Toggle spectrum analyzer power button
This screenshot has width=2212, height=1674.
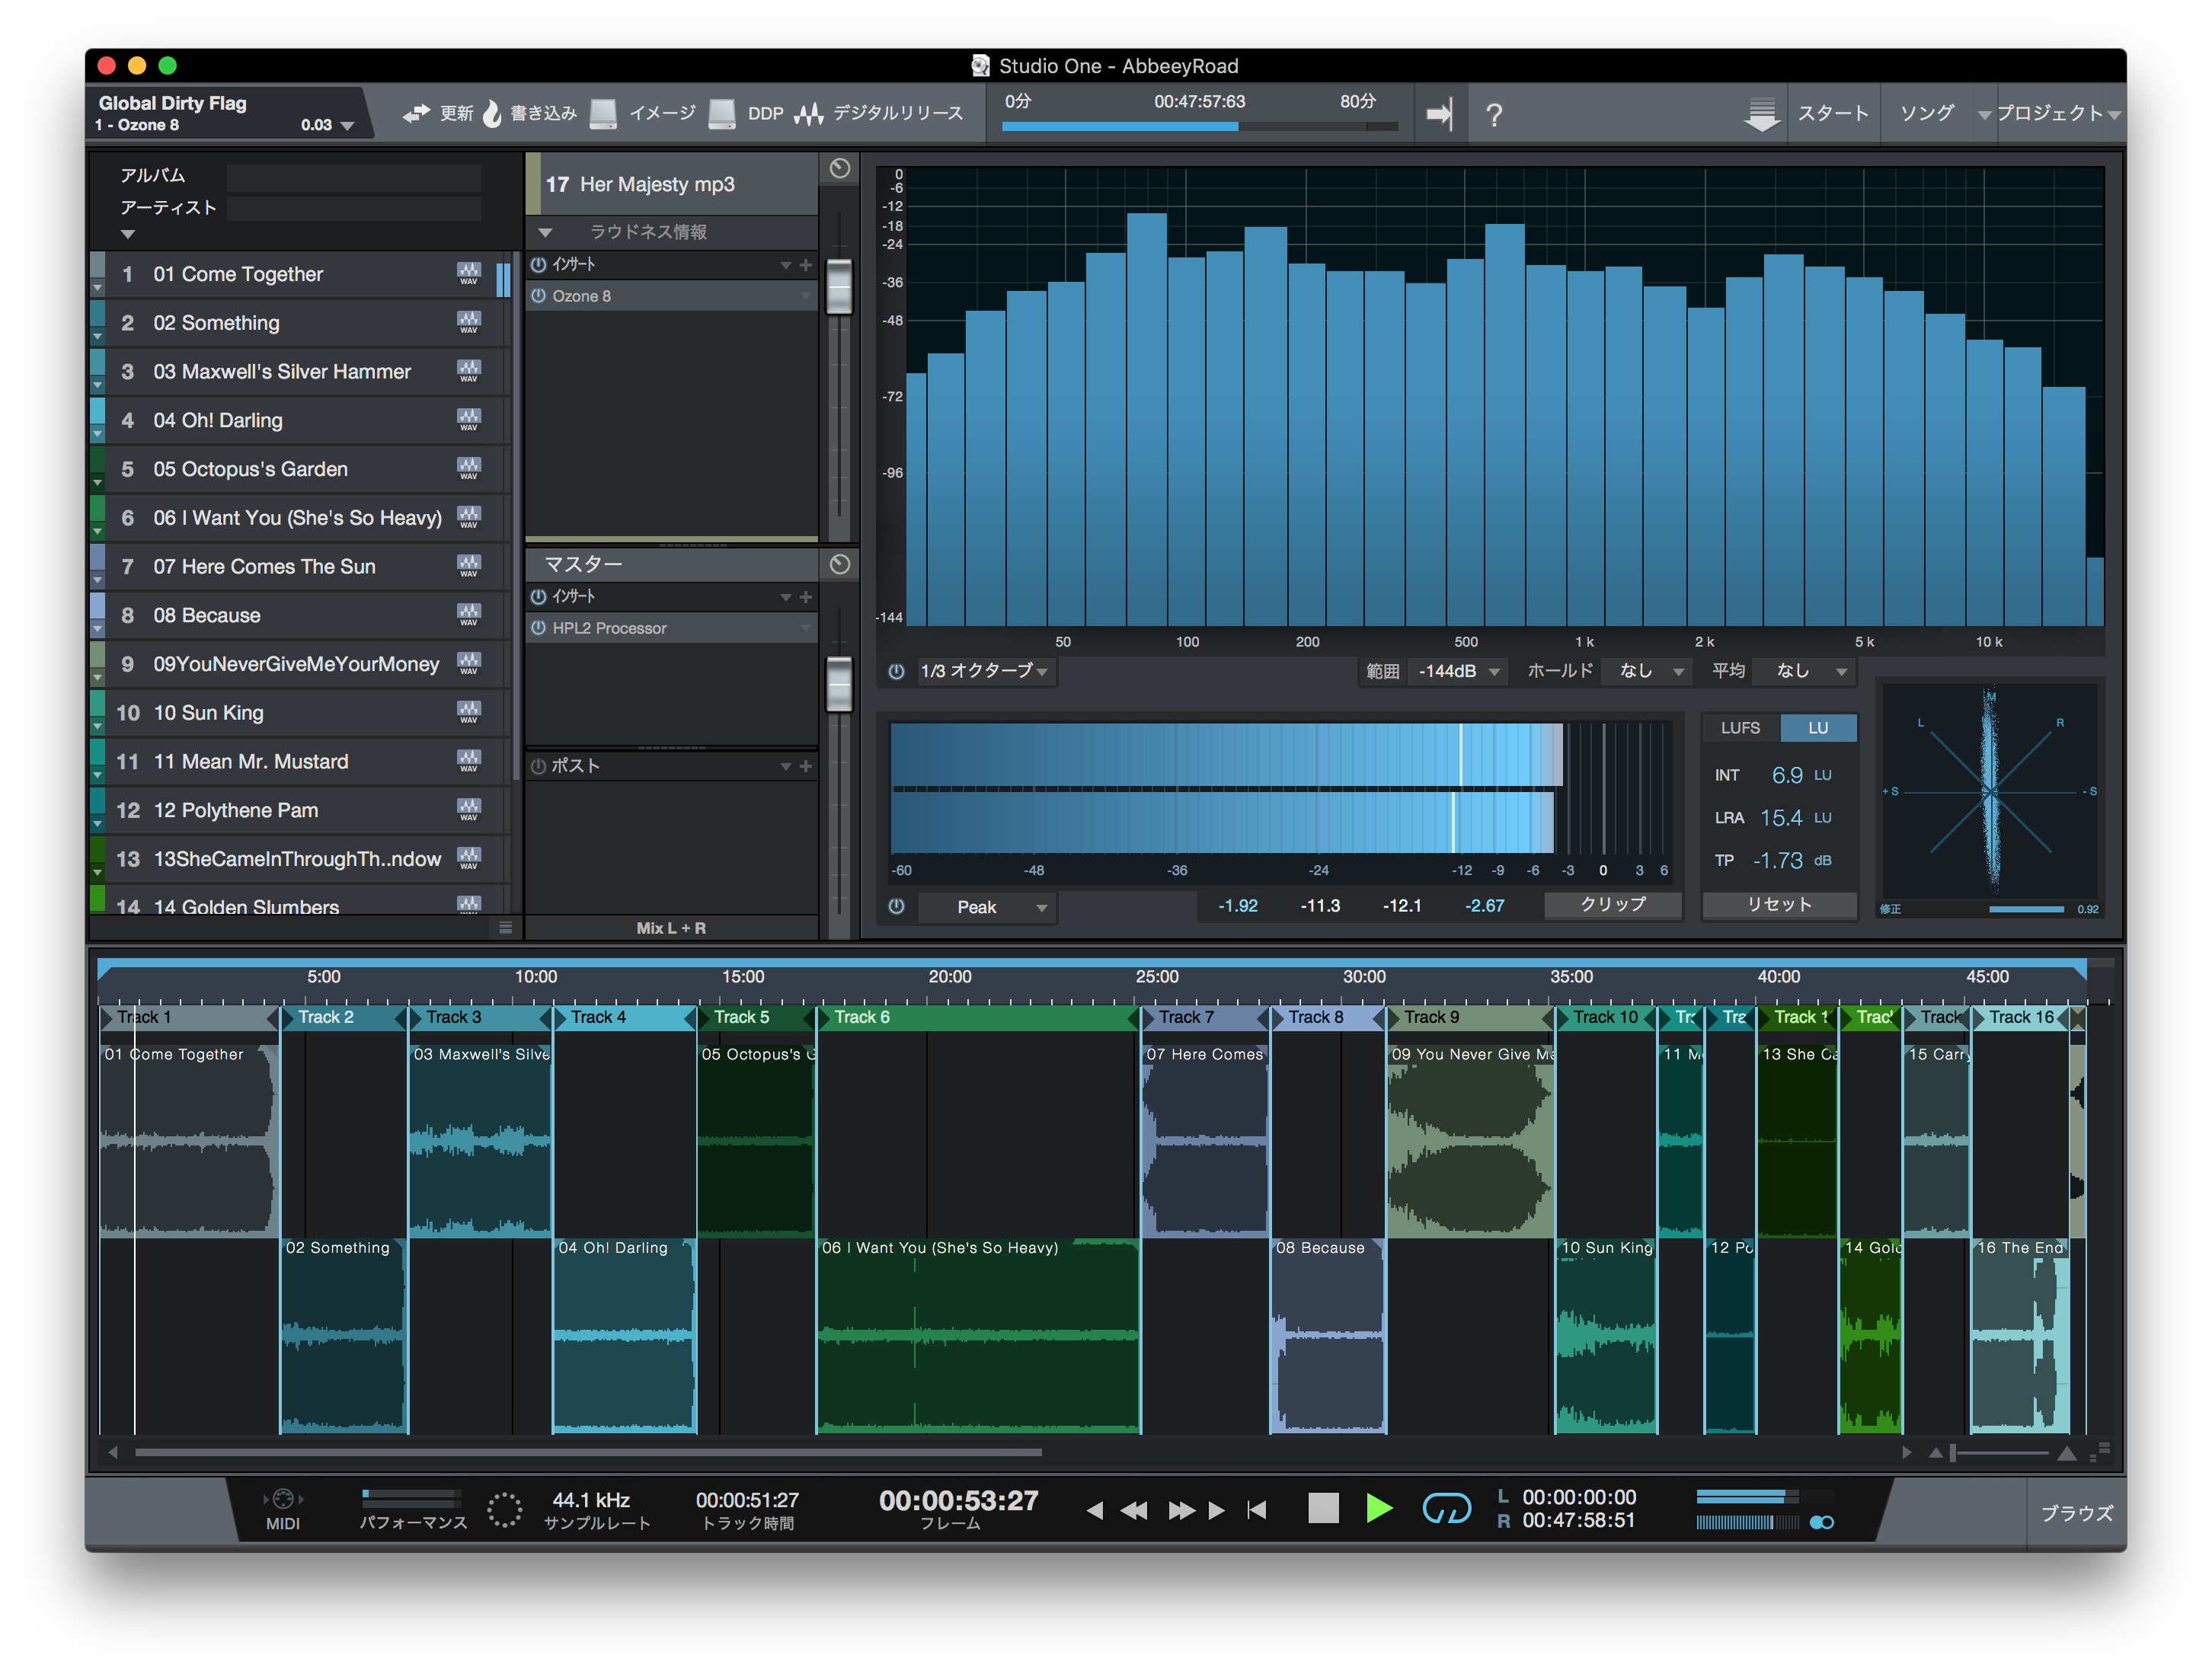pos(896,671)
